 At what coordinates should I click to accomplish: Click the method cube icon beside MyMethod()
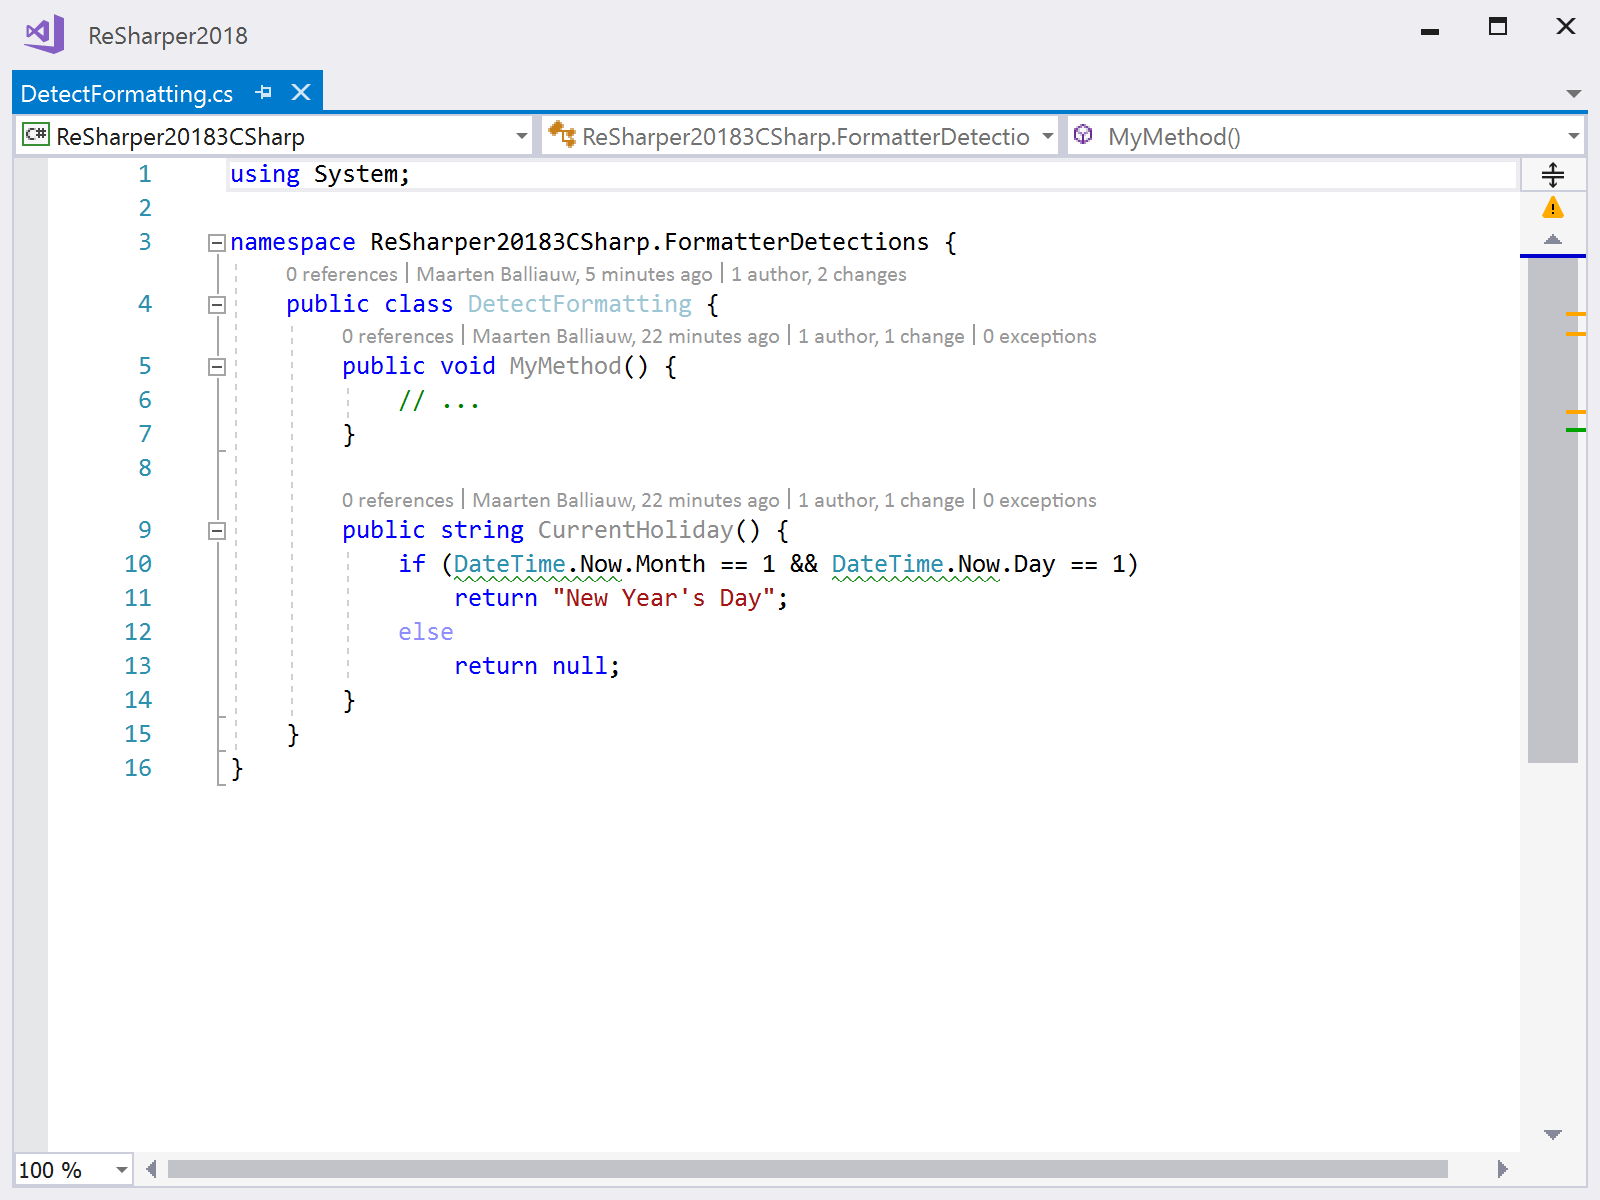pos(1083,133)
